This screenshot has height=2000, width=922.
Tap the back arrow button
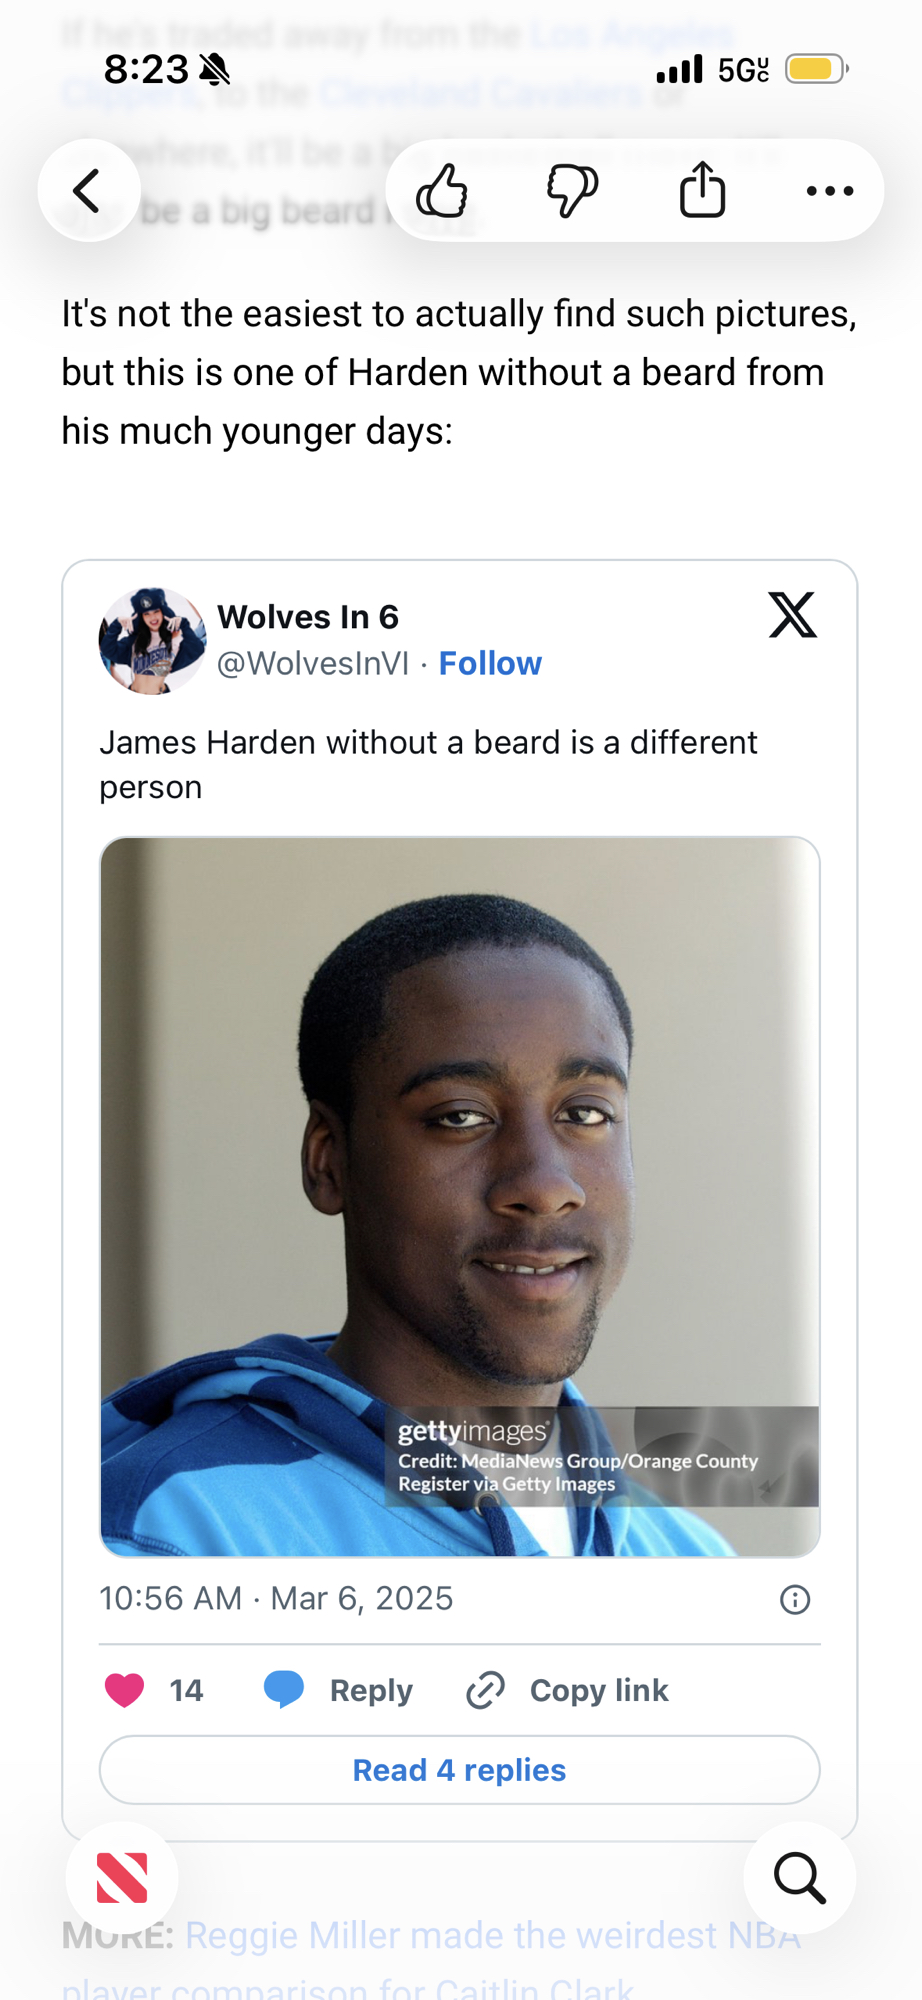89,190
